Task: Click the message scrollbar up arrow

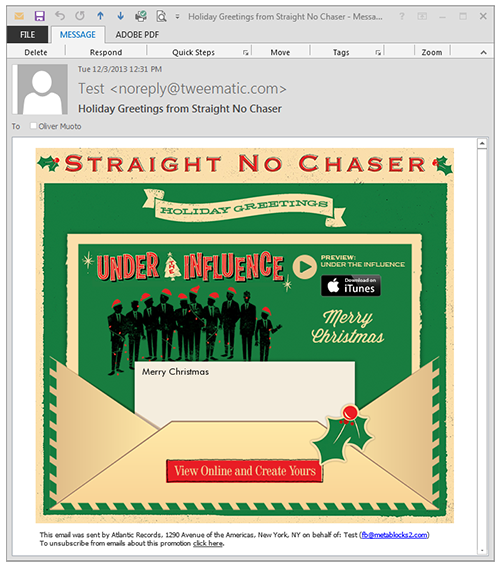Action: tap(482, 144)
